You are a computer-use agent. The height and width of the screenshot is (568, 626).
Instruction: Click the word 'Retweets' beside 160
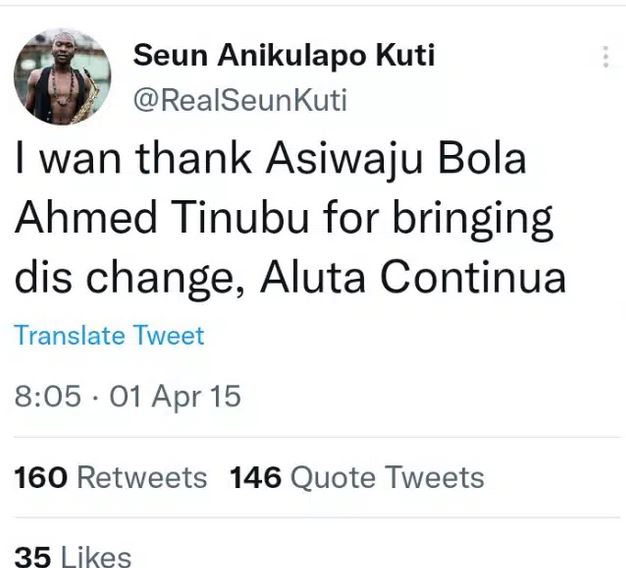pyautogui.click(x=142, y=477)
